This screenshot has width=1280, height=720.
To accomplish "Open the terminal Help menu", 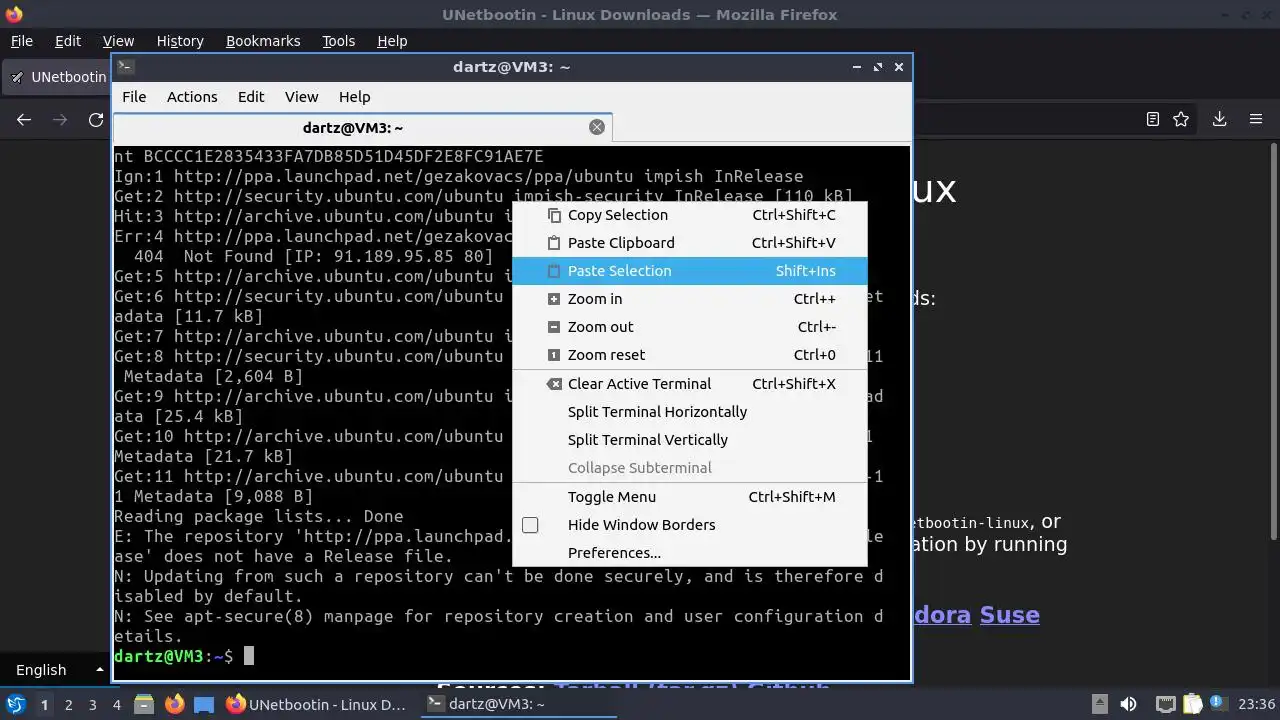I will point(355,97).
